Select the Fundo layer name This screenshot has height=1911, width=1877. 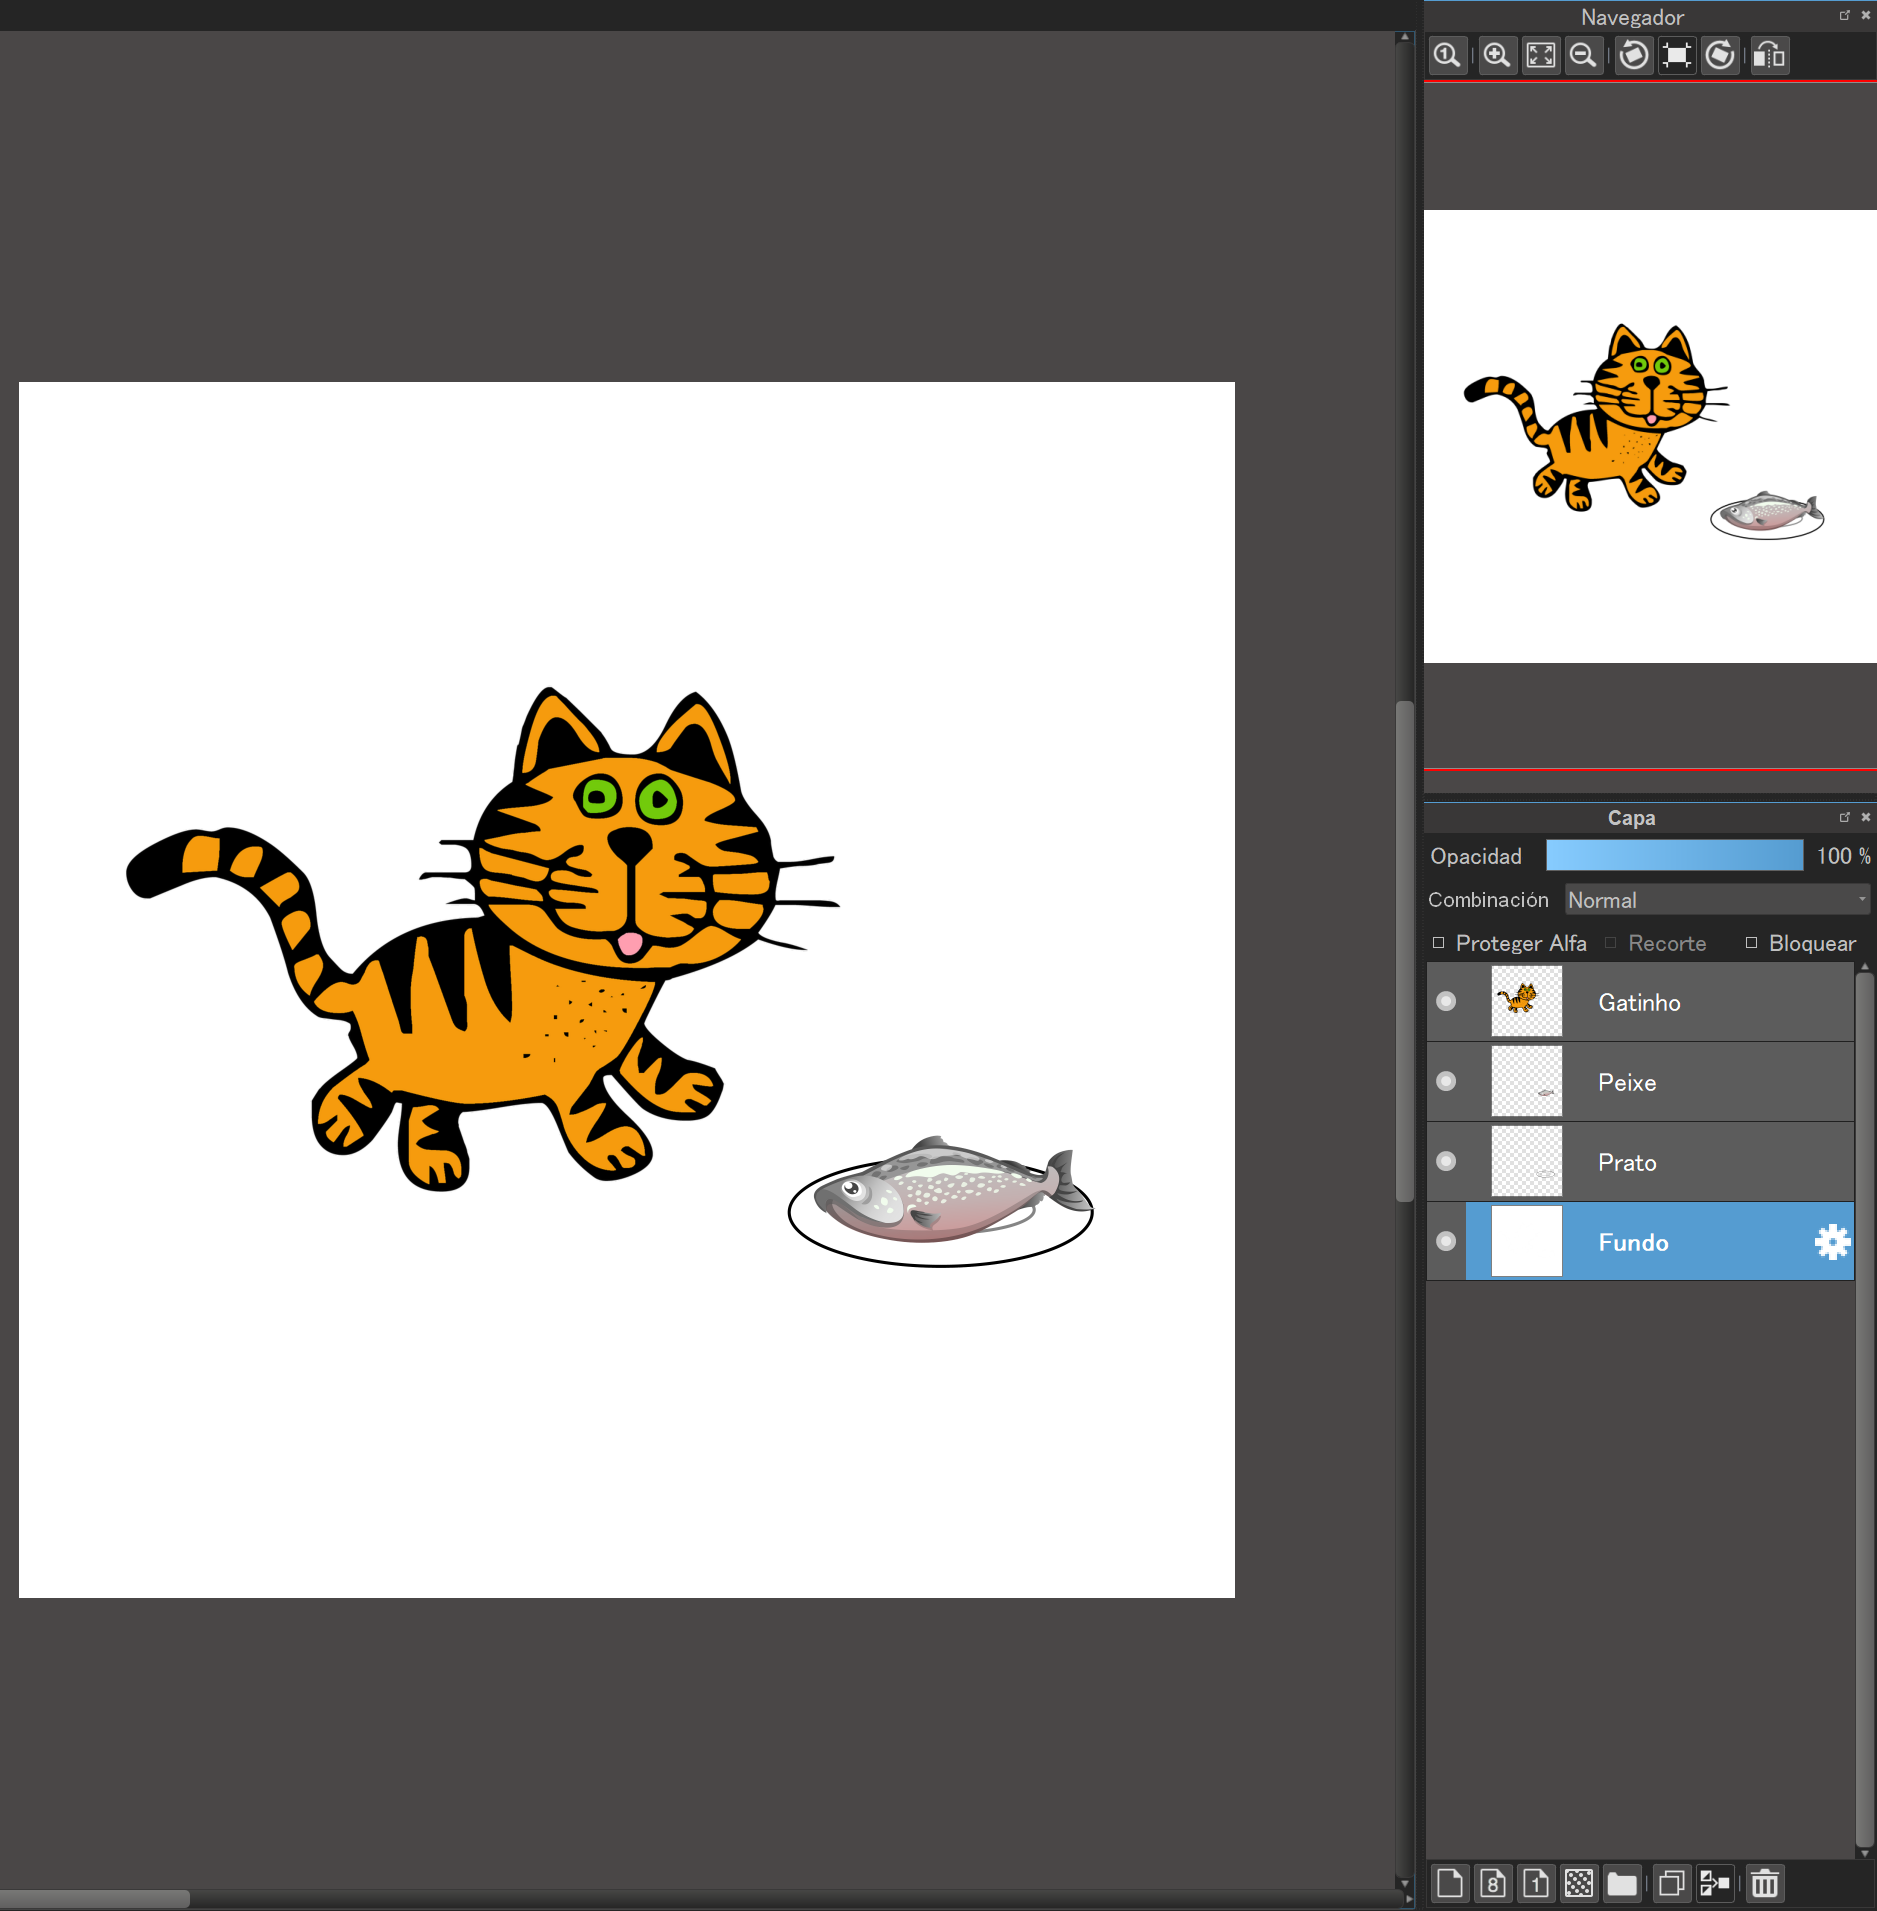tap(1633, 1242)
